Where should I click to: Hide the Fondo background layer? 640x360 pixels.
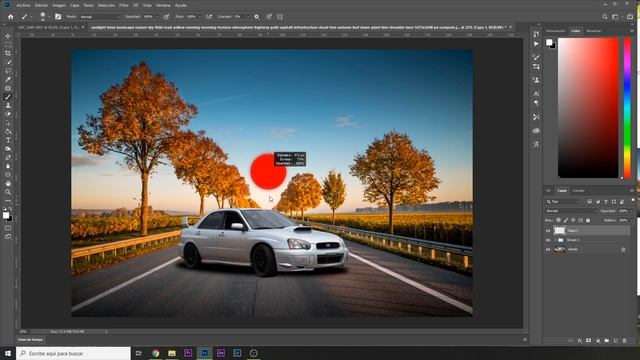[x=548, y=249]
